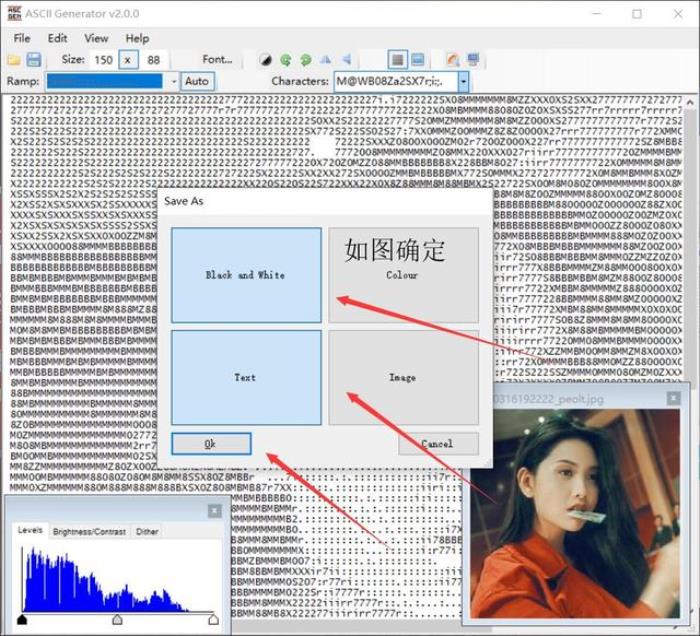The image size is (700, 636).
Task: Choose the Colour output option
Action: [403, 275]
